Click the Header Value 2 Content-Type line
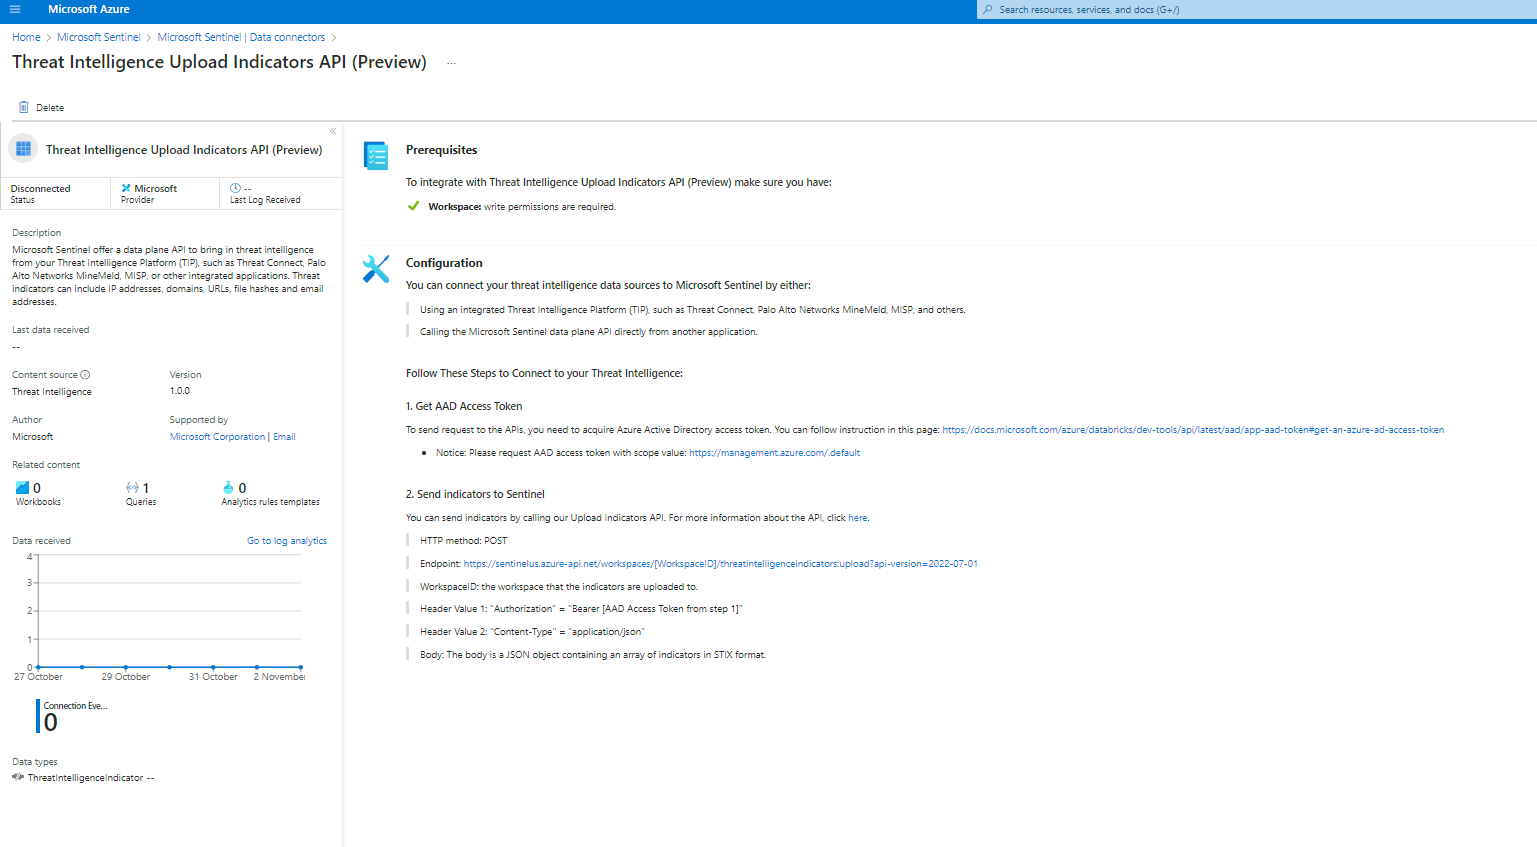Viewport: 1537px width, 847px height. click(x=532, y=632)
